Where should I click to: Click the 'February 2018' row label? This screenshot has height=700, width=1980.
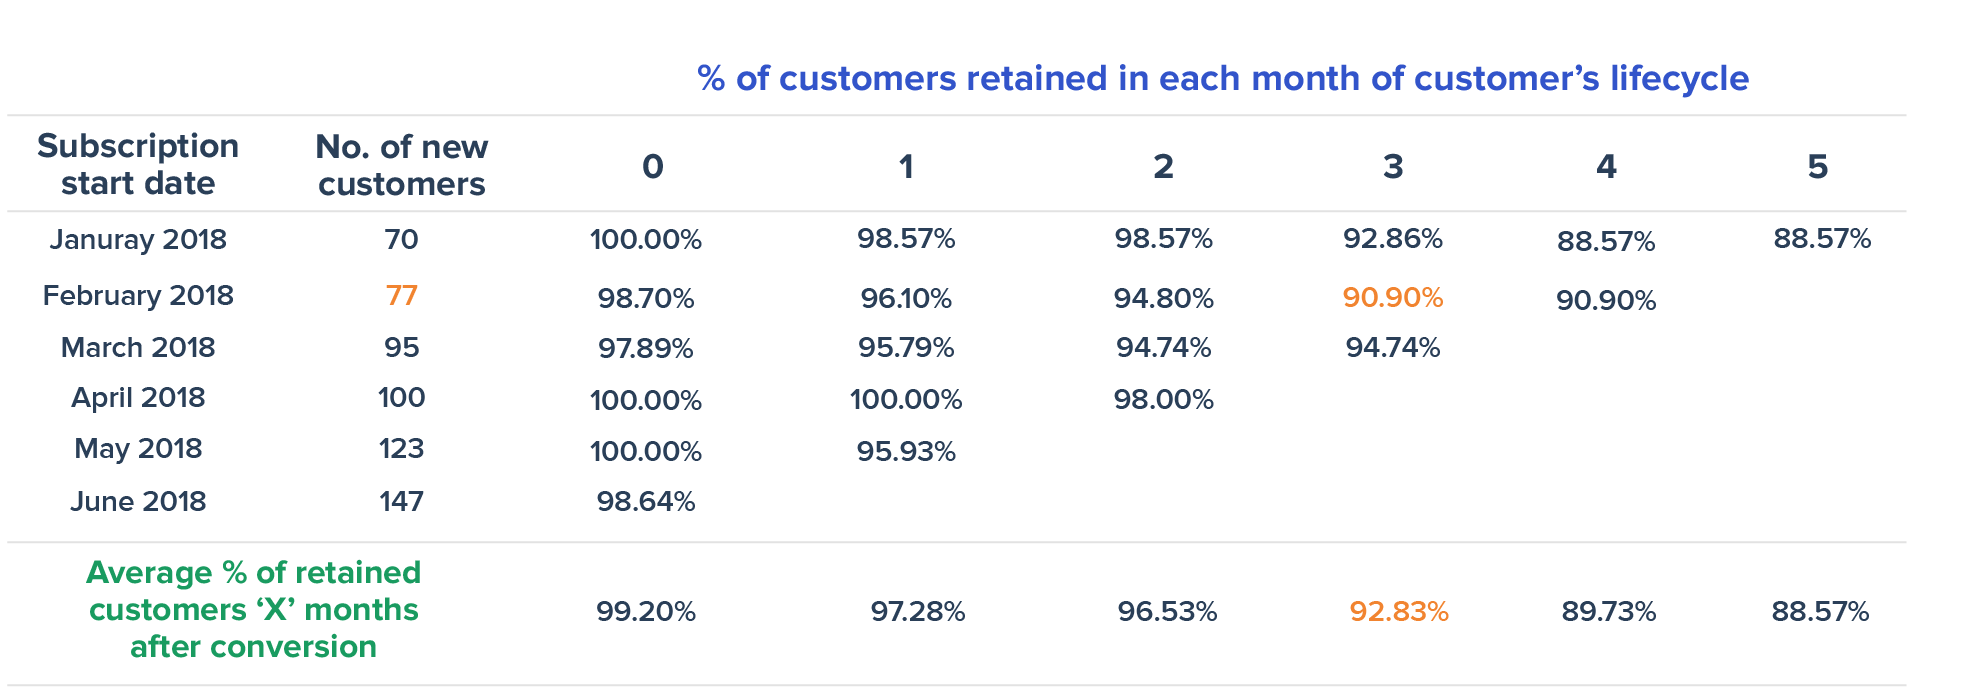(138, 296)
